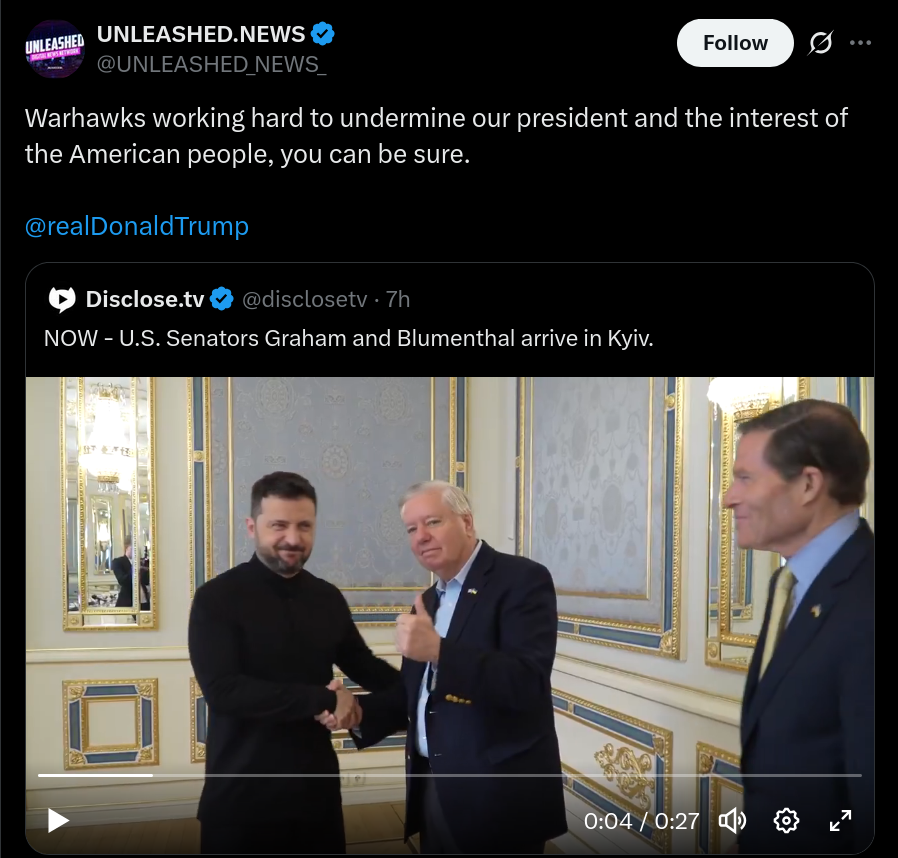The width and height of the screenshot is (898, 858).
Task: Click the @UNLEASHED_NEWS_ handle text
Action: pyautogui.click(x=211, y=64)
